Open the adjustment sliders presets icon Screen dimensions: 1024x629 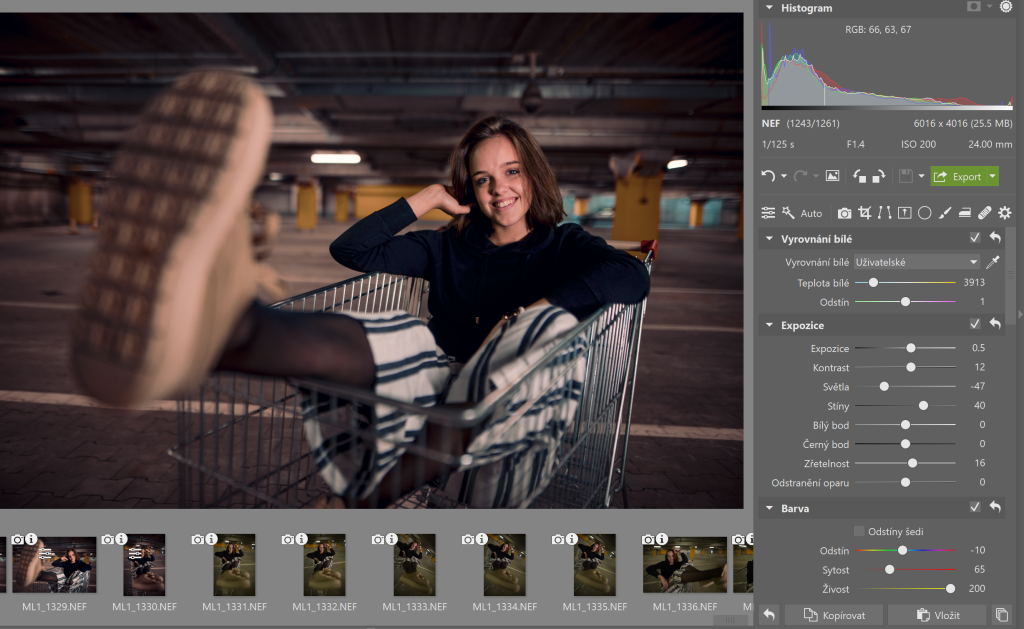(x=768, y=213)
